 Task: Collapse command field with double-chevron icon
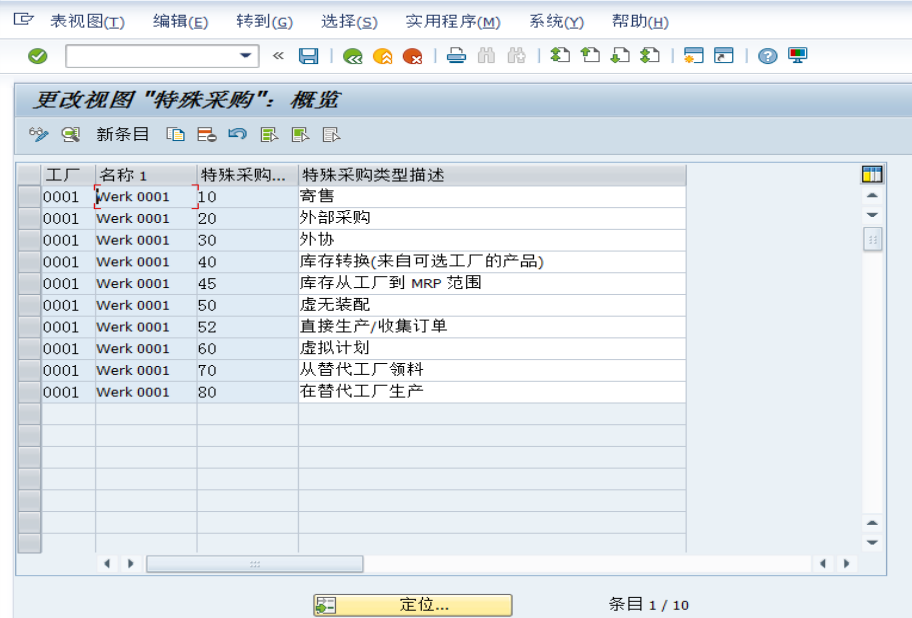279,56
